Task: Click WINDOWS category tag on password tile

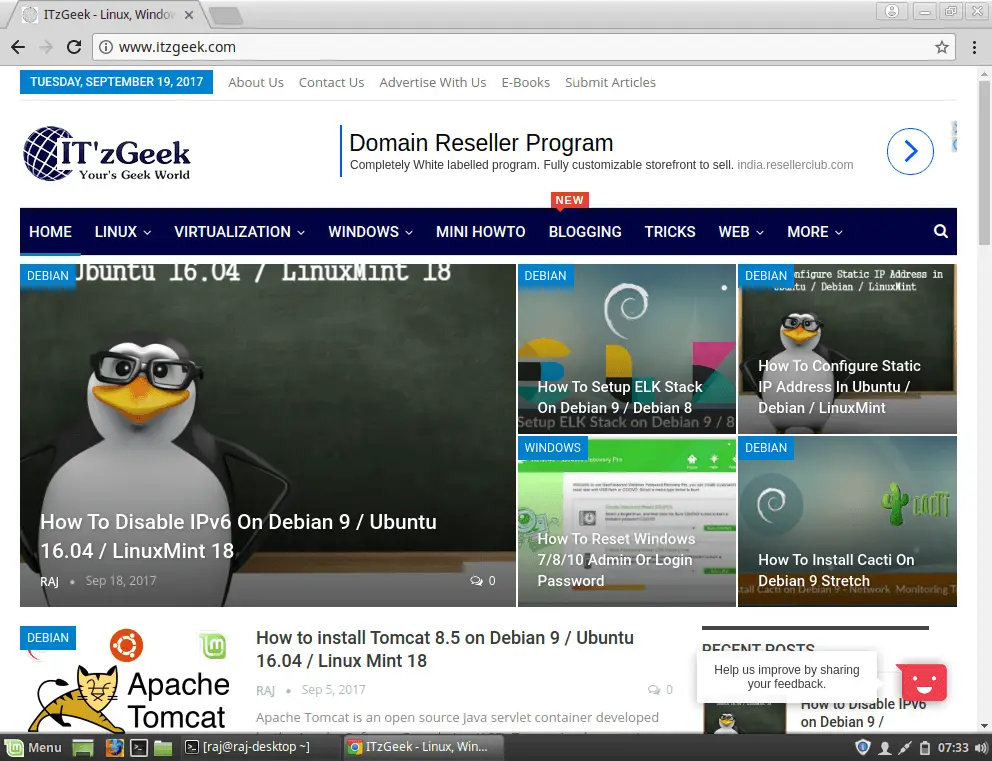Action: pyautogui.click(x=552, y=448)
